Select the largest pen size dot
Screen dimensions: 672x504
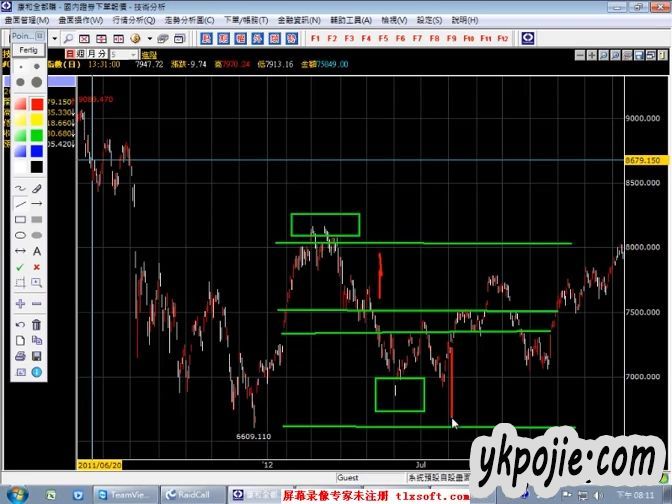[x=37, y=82]
